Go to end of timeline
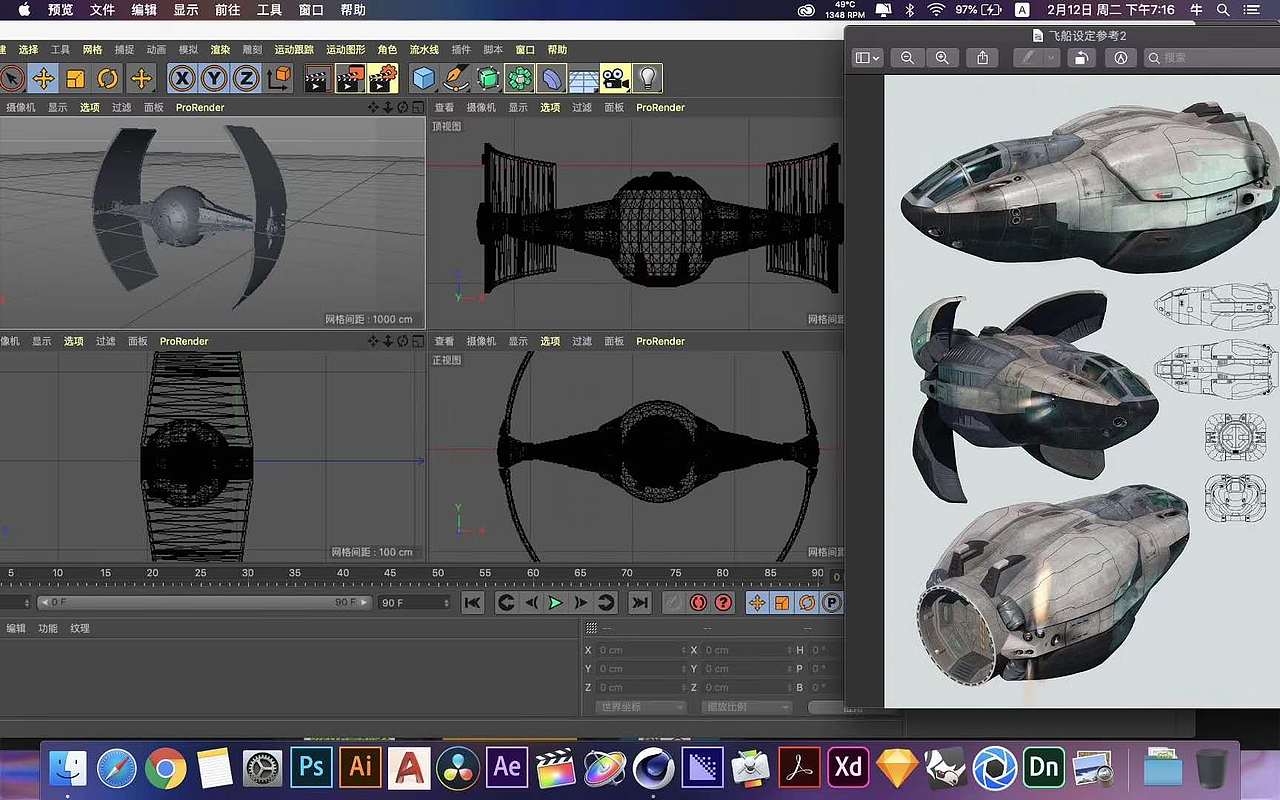 pos(640,602)
